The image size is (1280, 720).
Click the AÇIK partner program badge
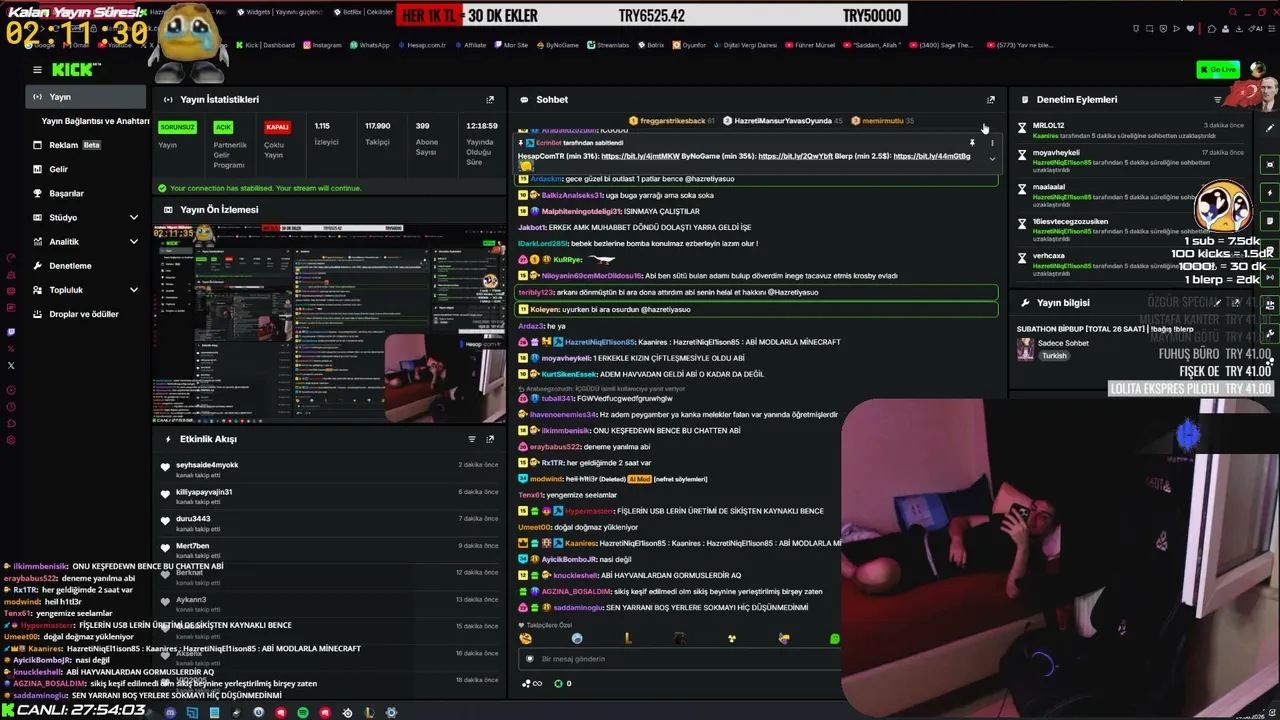tap(223, 127)
